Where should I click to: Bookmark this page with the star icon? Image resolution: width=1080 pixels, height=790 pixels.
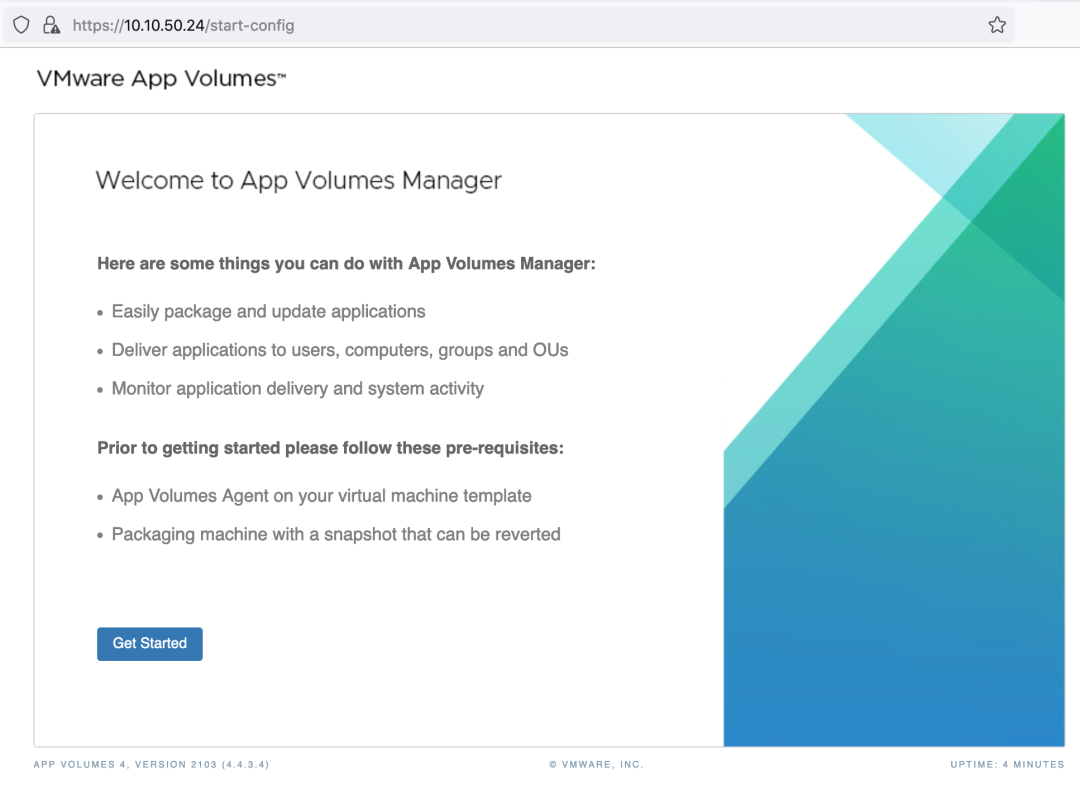[x=996, y=25]
